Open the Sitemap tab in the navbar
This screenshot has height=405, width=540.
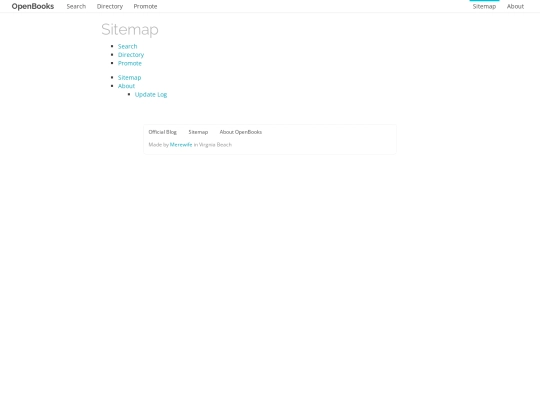tap(484, 6)
